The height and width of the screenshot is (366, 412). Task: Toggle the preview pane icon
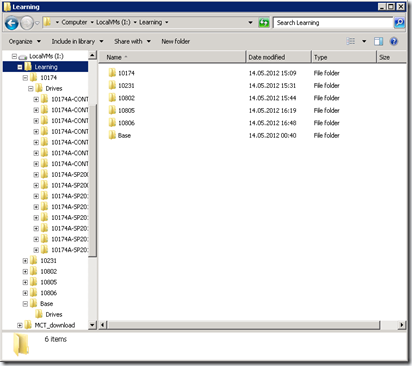(x=378, y=41)
